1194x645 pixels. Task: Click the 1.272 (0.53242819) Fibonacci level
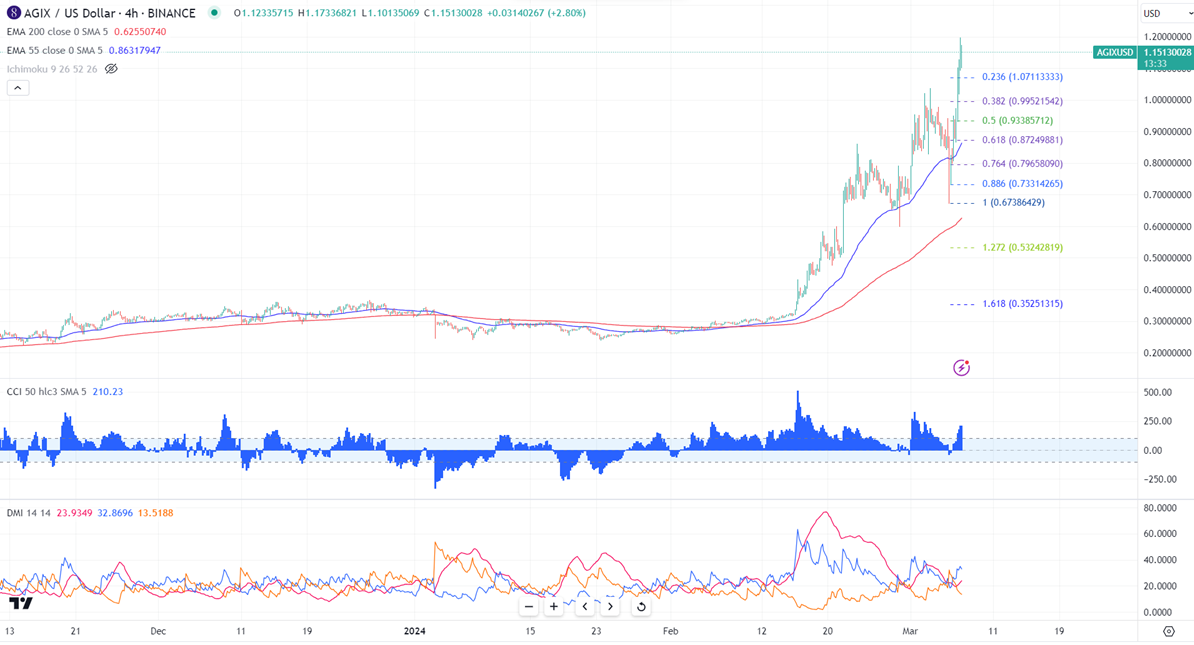click(x=1022, y=247)
